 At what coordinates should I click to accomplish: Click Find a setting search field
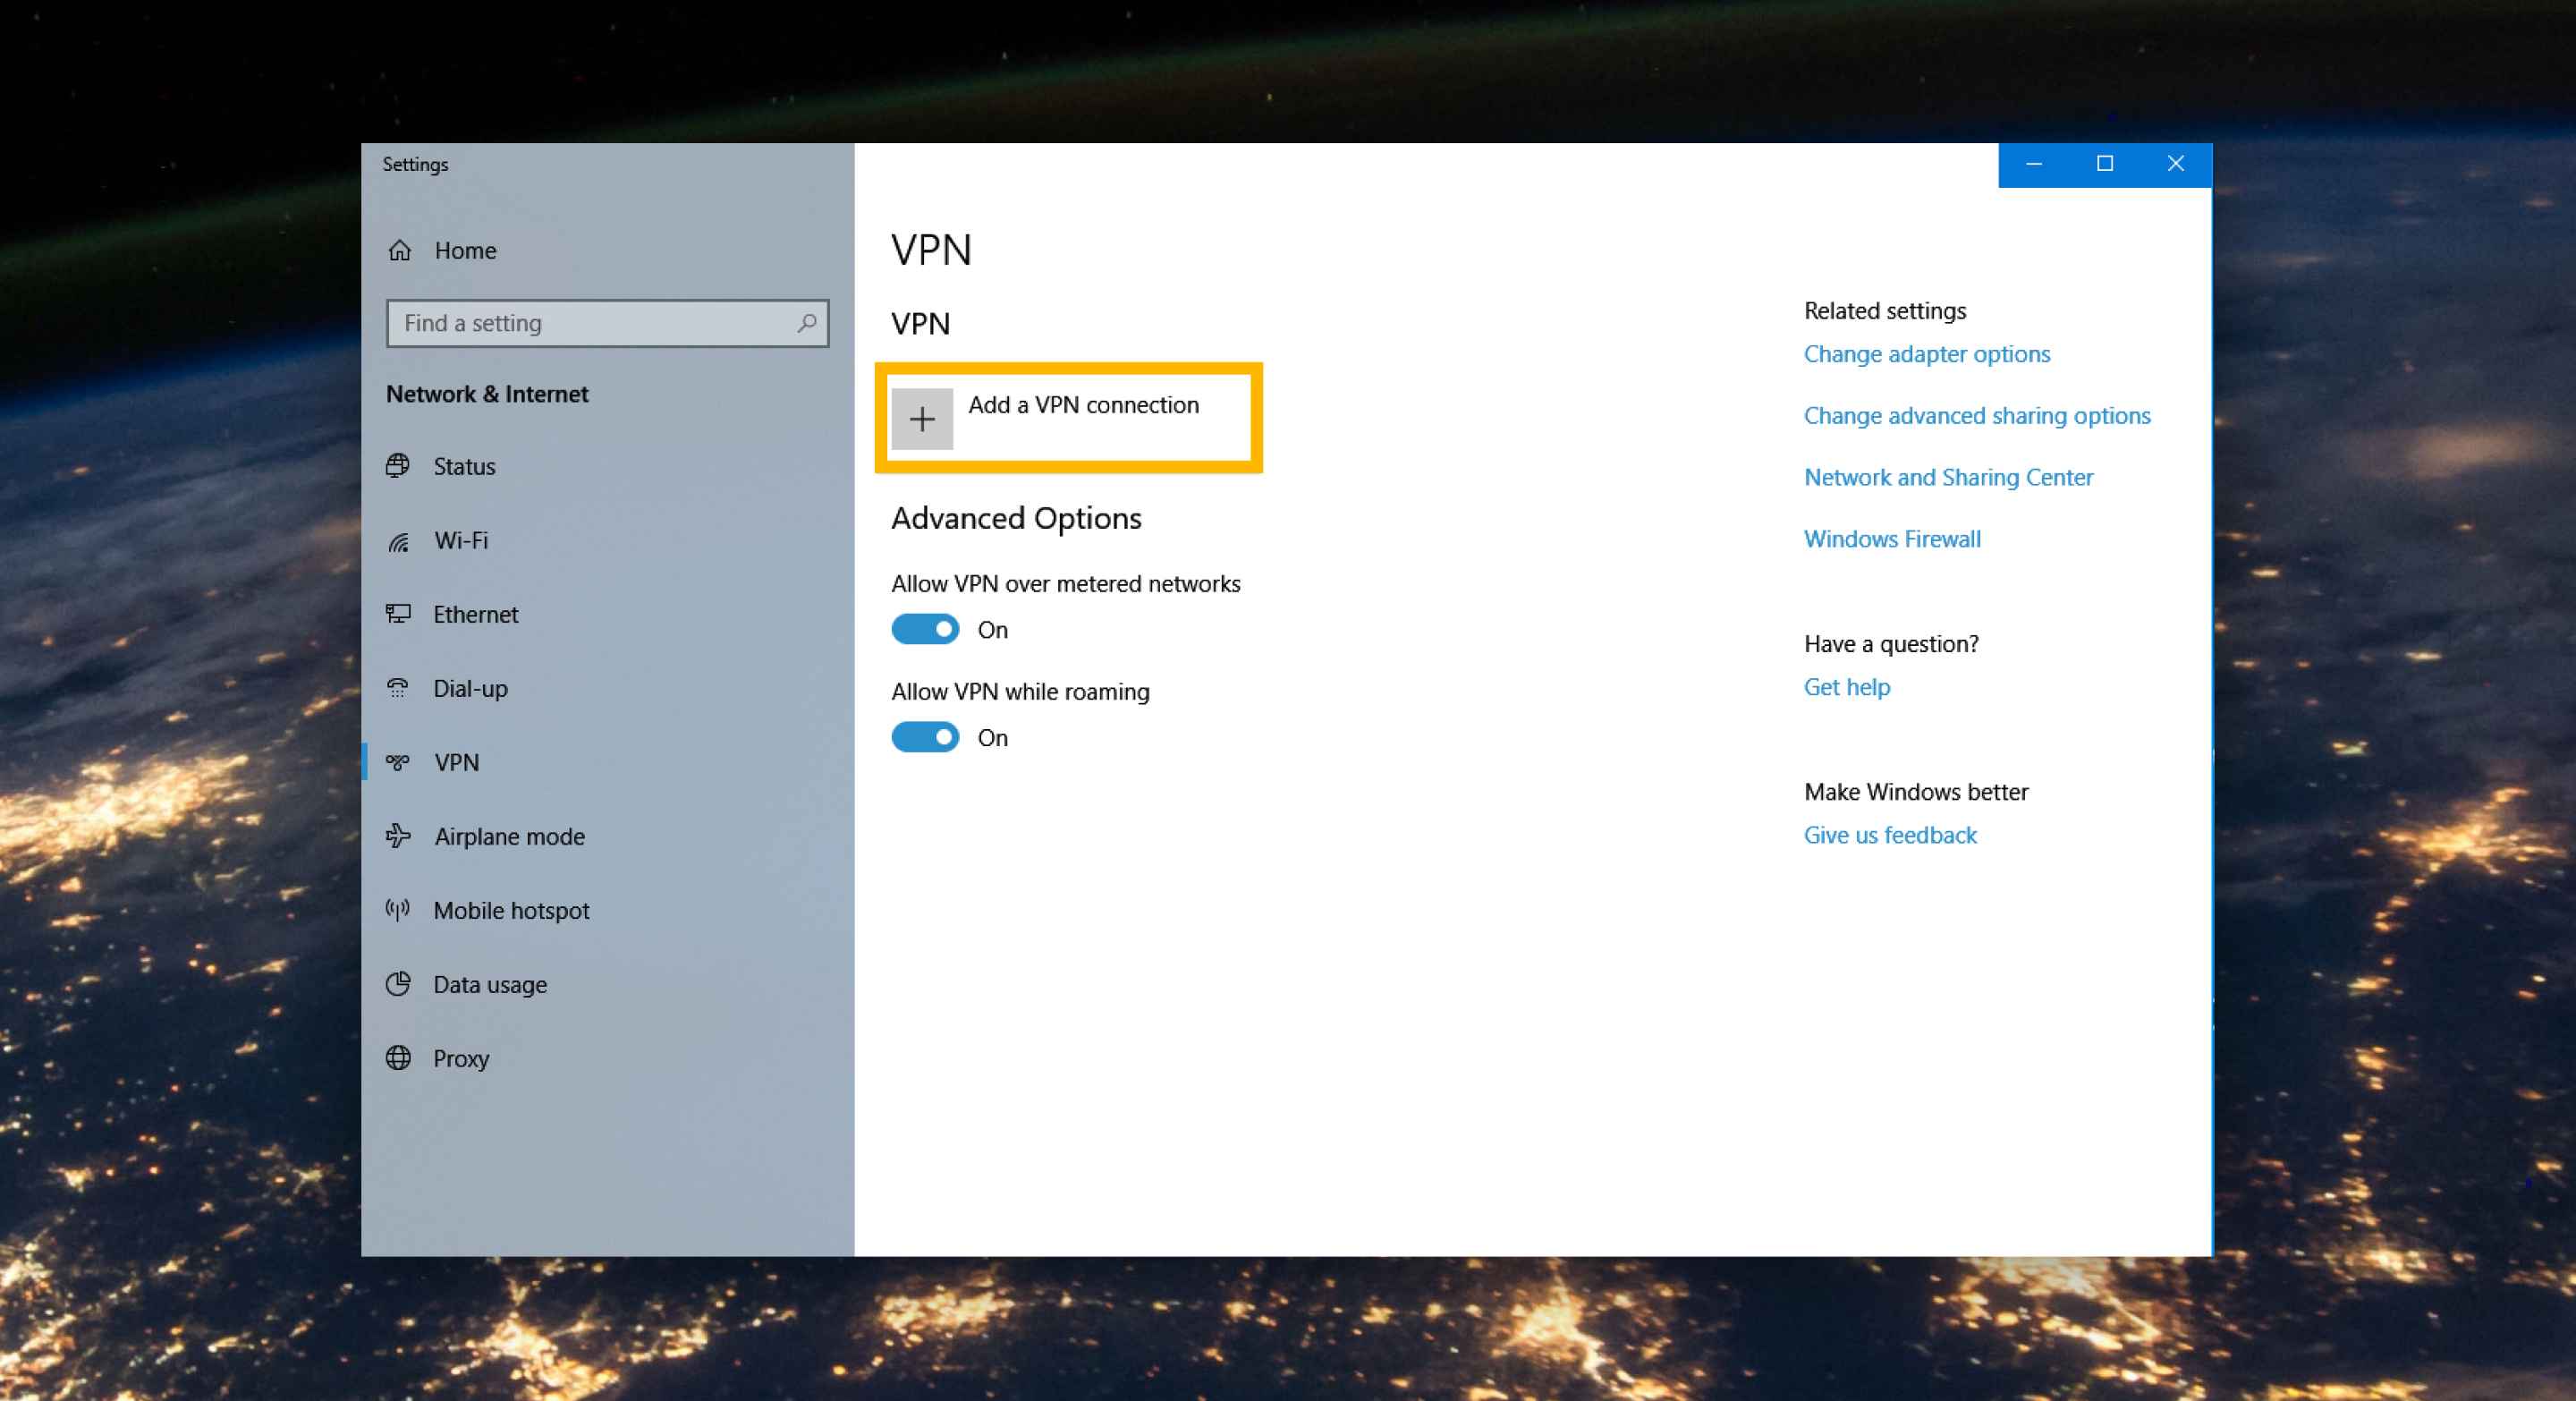pos(606,321)
